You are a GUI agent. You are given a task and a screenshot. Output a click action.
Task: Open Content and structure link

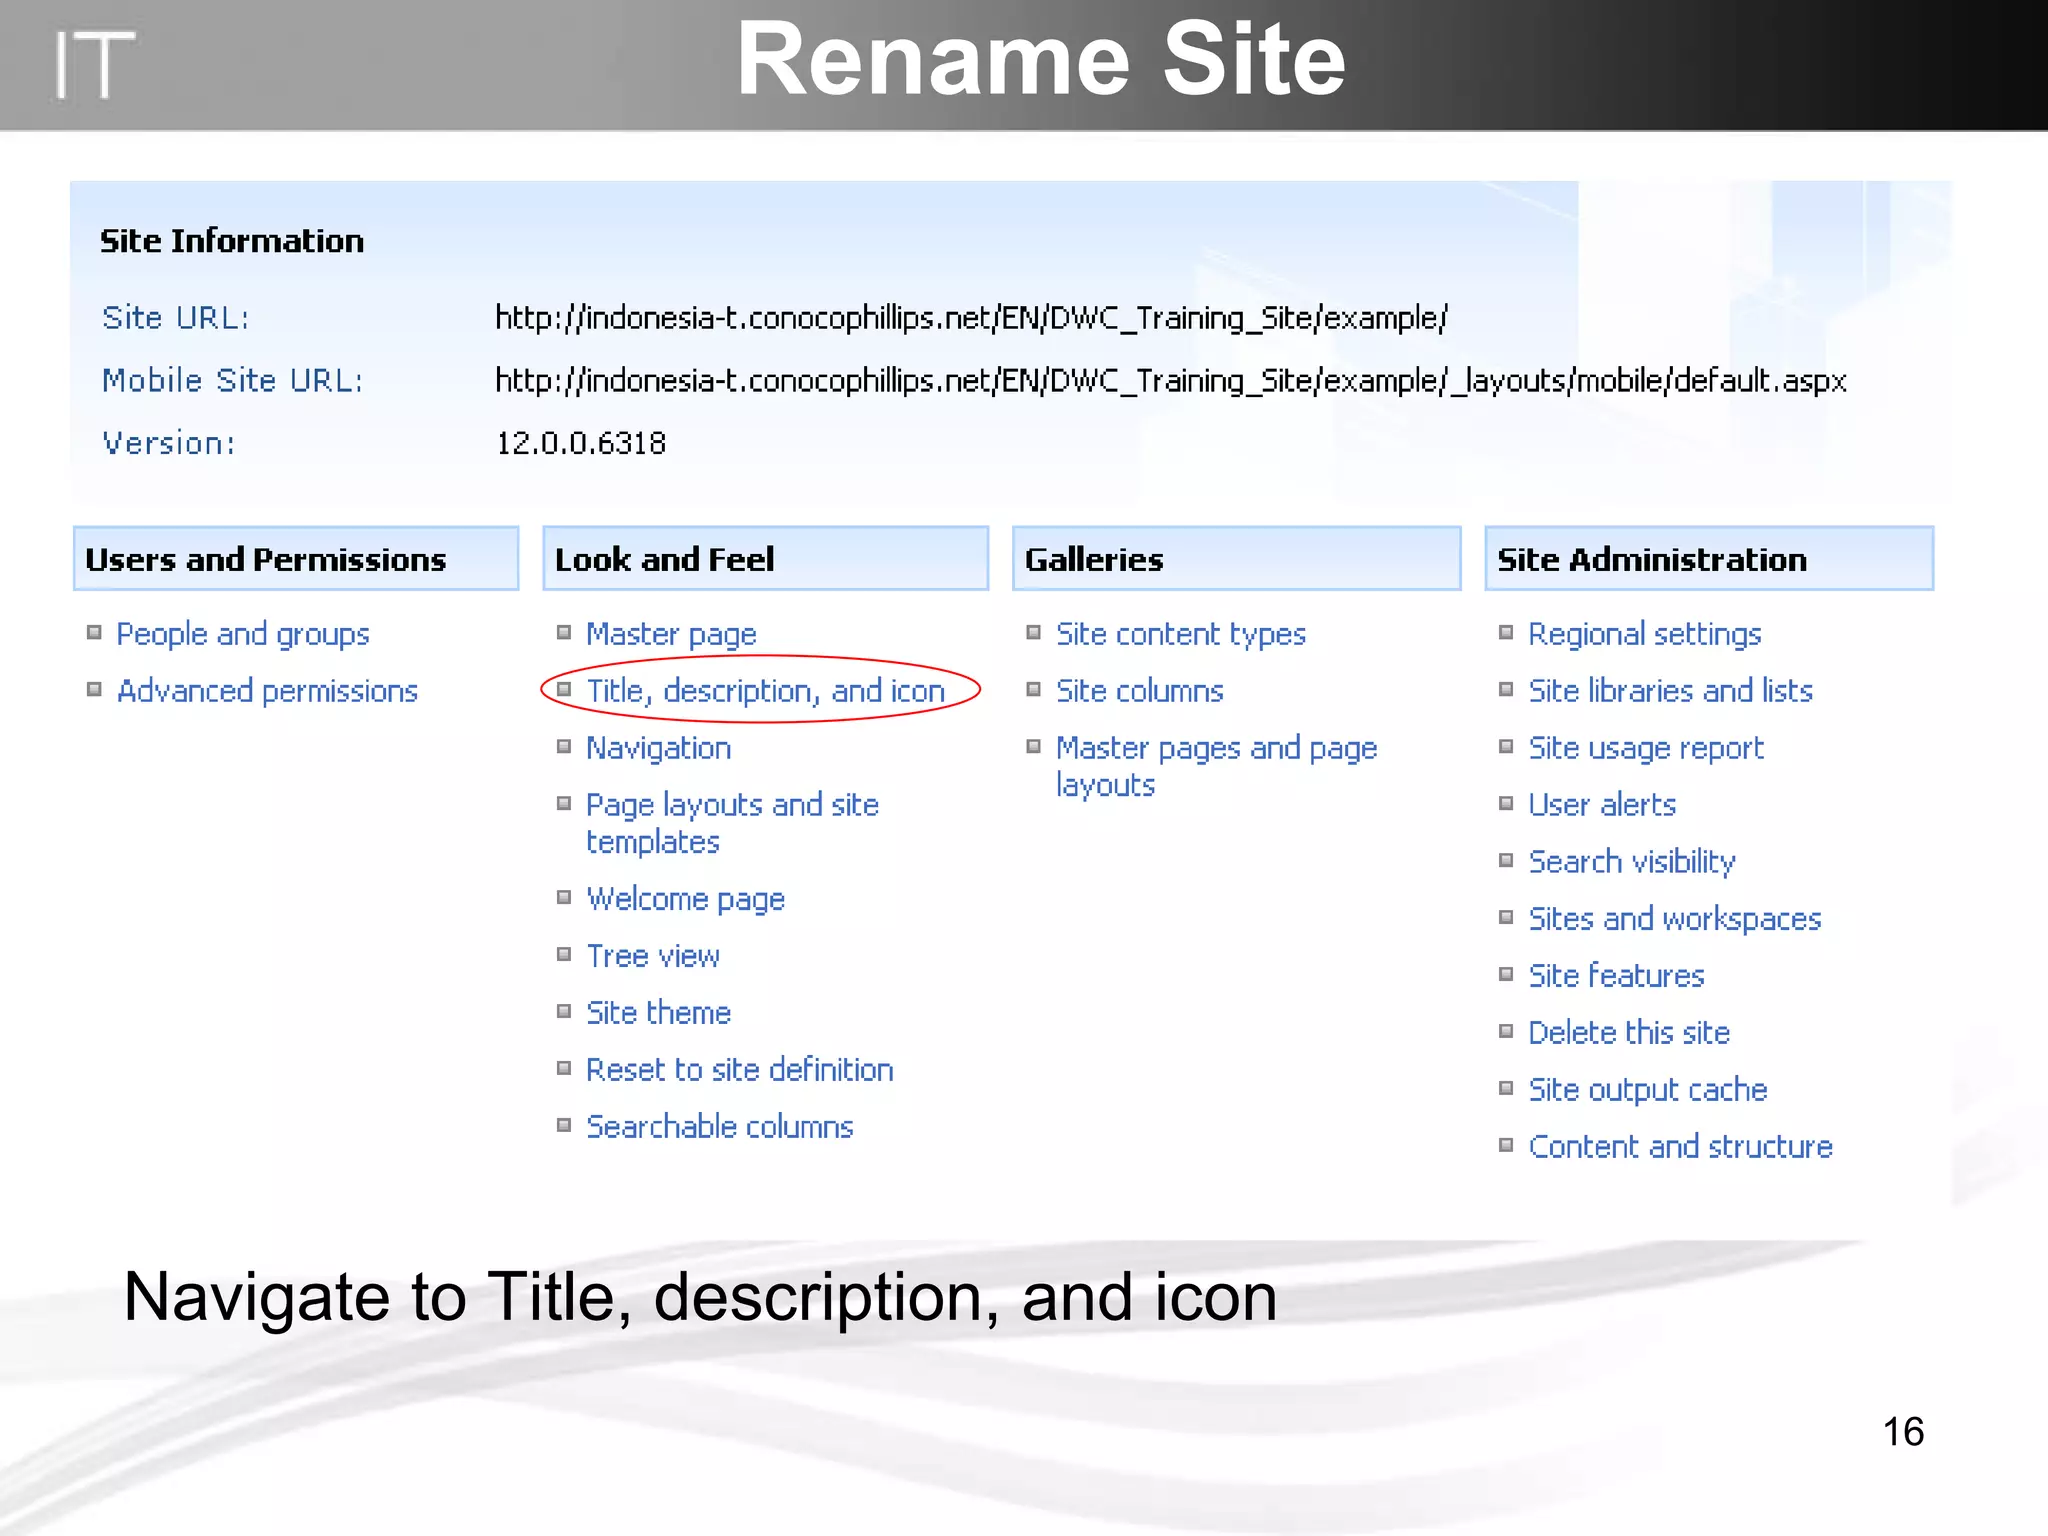tap(1680, 1147)
